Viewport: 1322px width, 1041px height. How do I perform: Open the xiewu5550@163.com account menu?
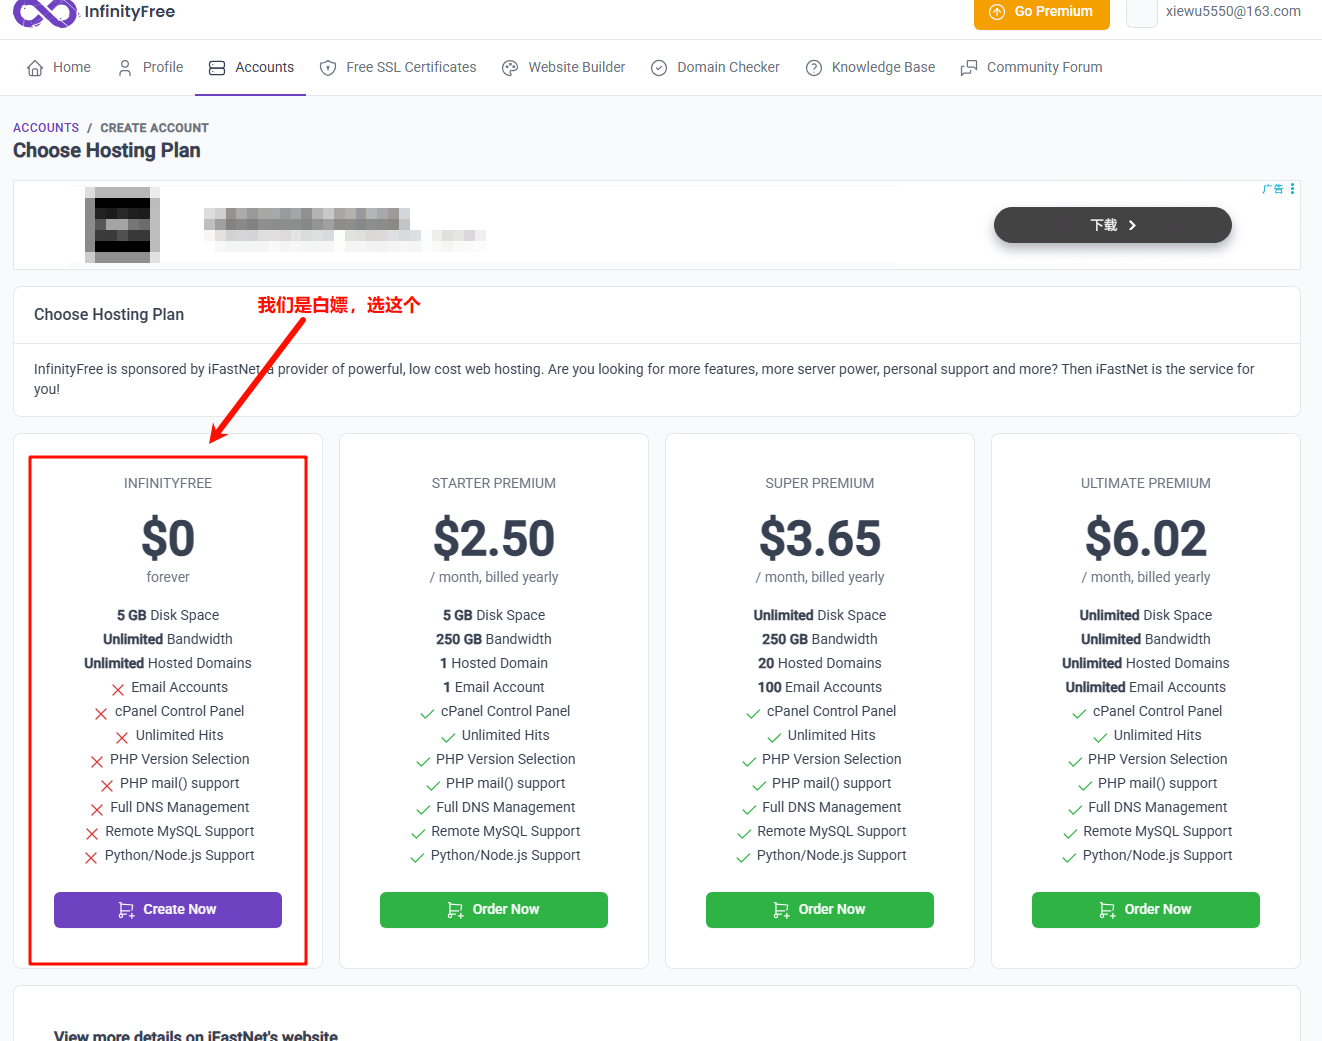[x=1232, y=12]
